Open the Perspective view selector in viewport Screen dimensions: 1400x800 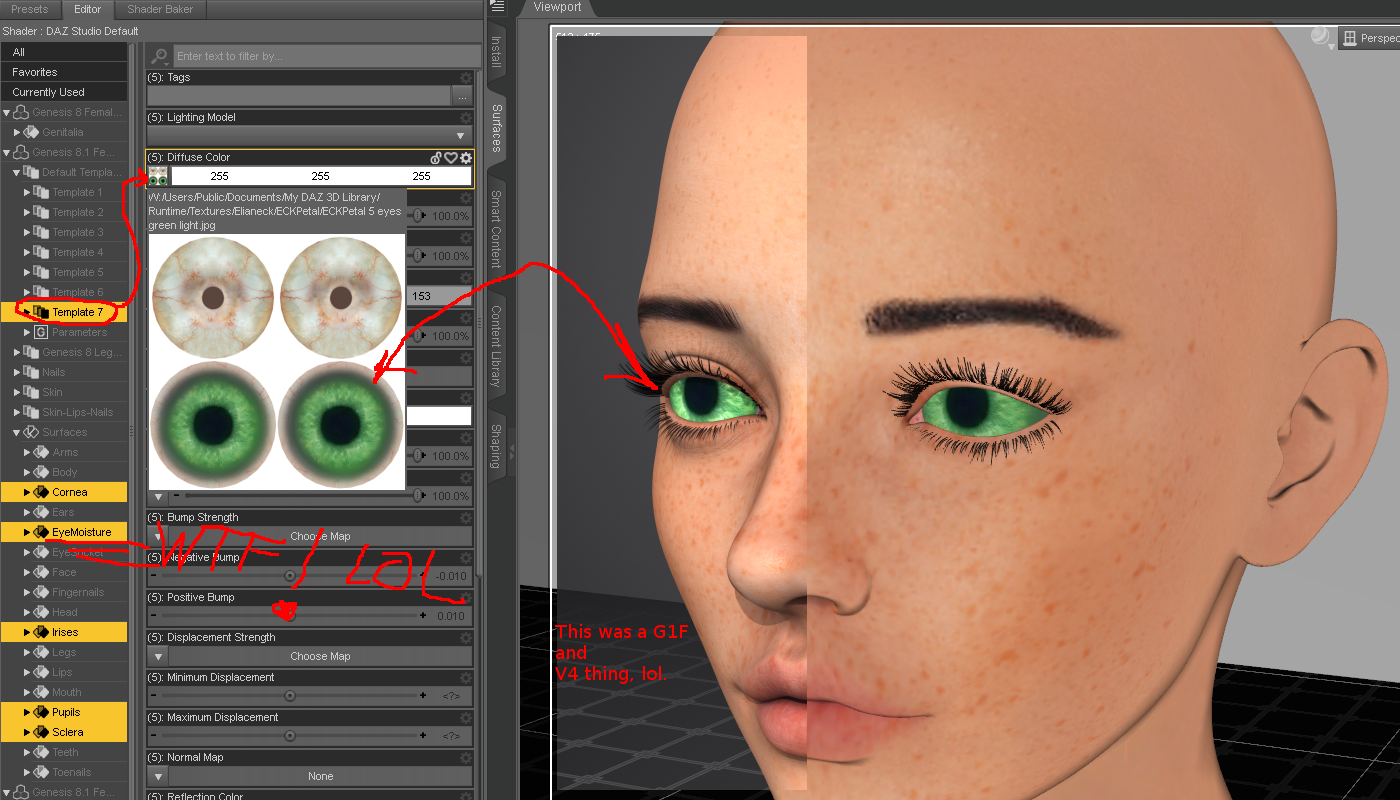tap(1370, 38)
